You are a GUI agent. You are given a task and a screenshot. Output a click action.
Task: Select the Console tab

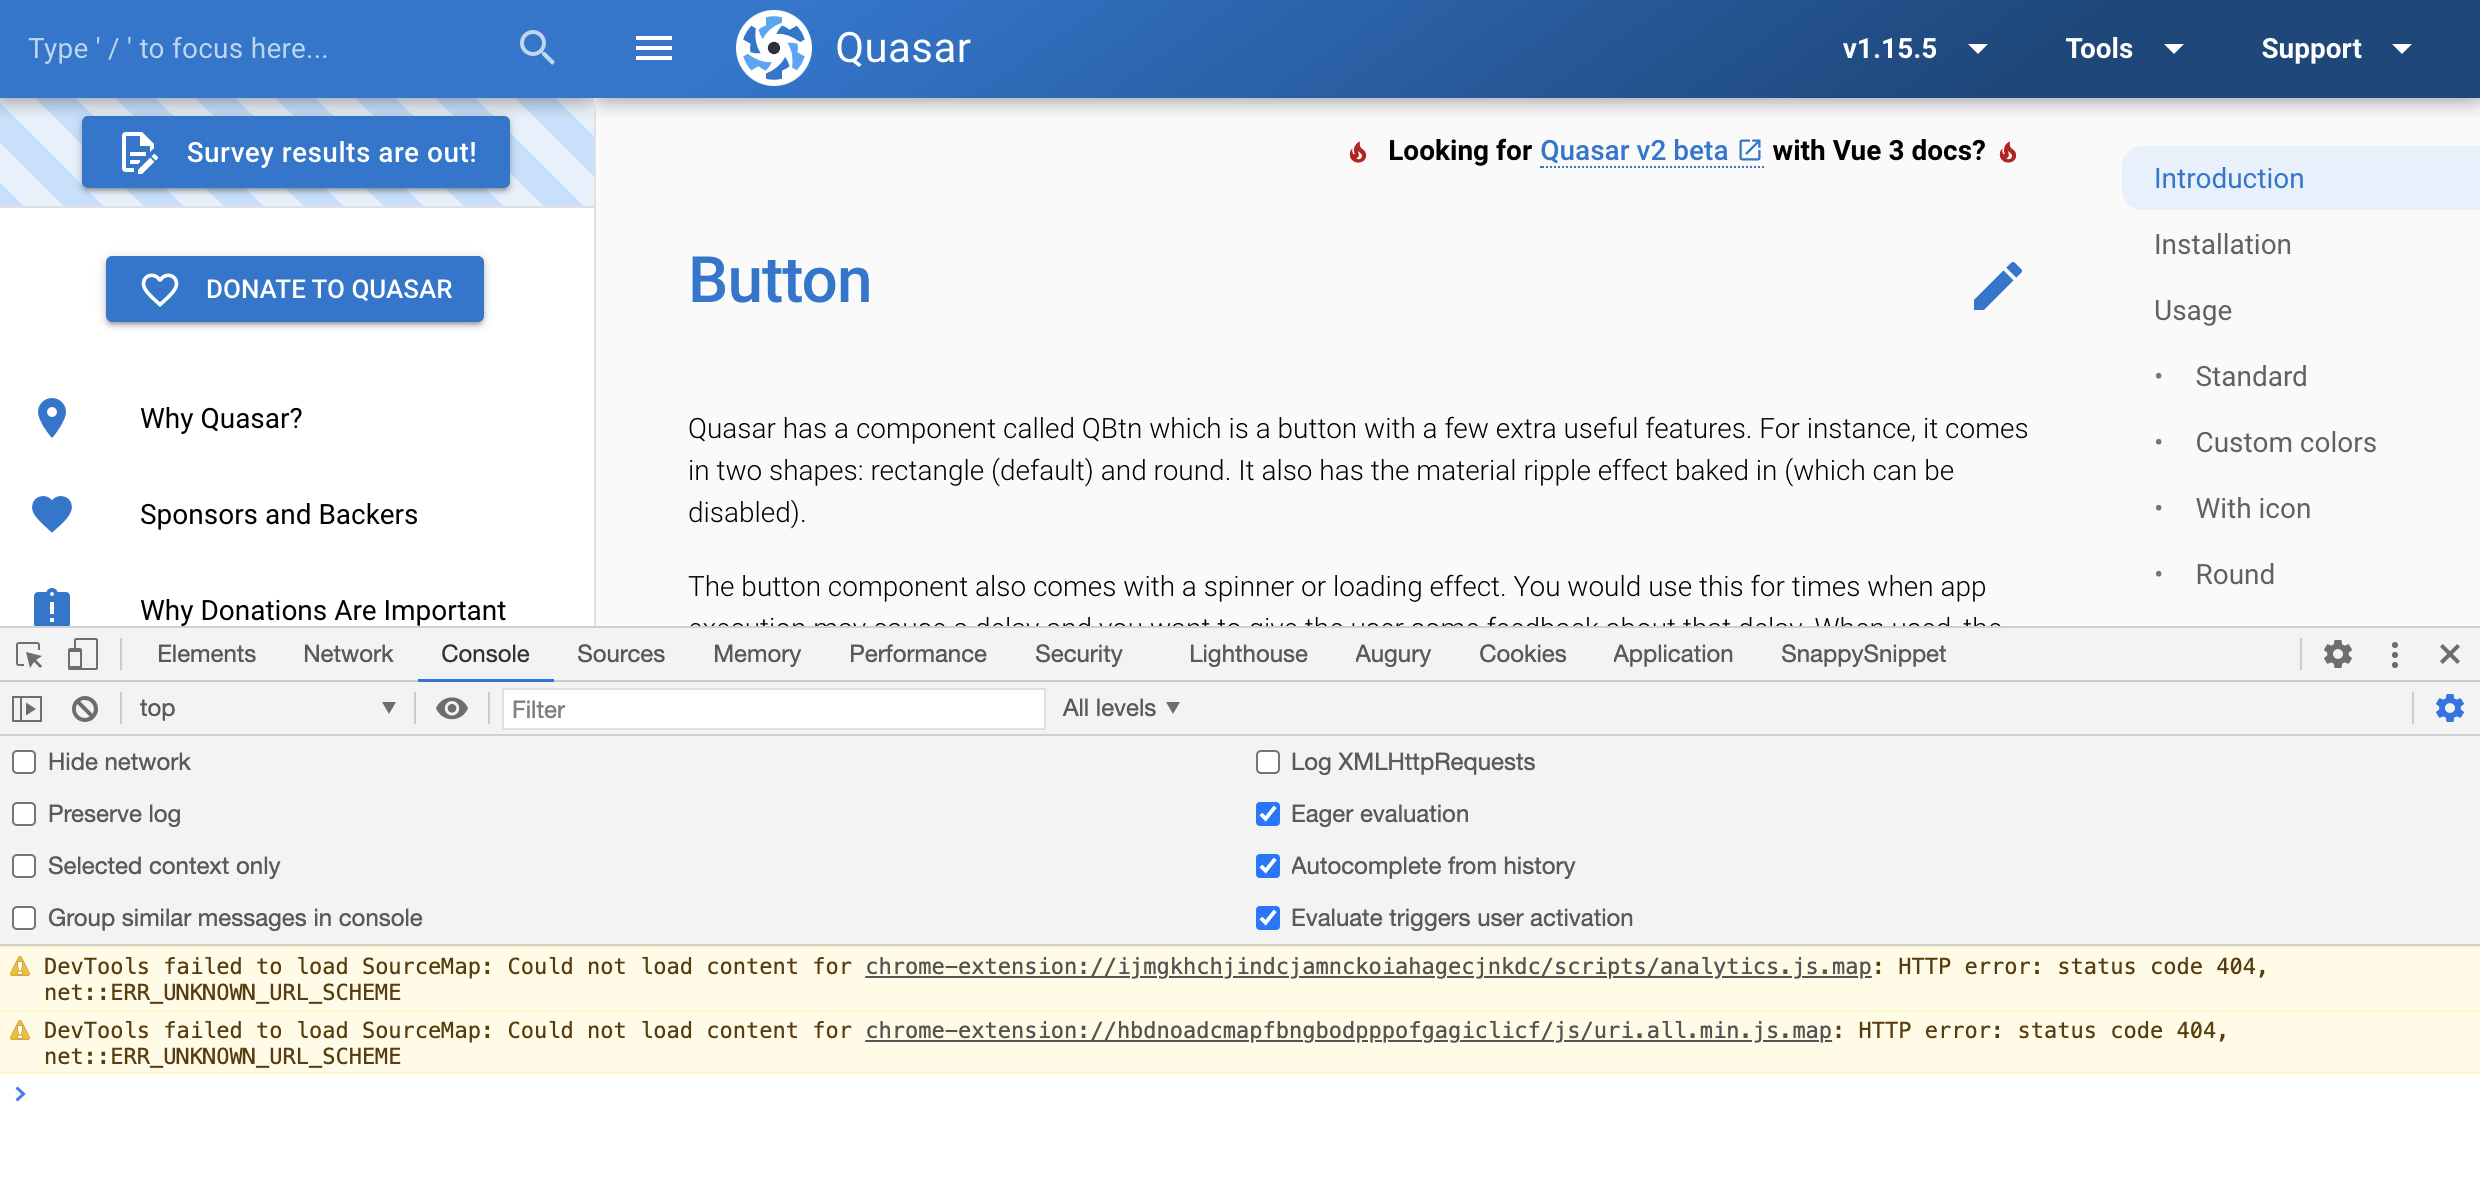(485, 654)
